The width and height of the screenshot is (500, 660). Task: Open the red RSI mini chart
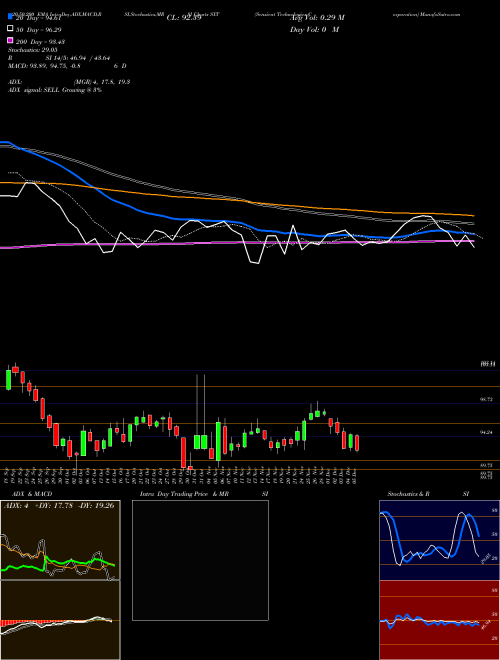click(x=439, y=620)
